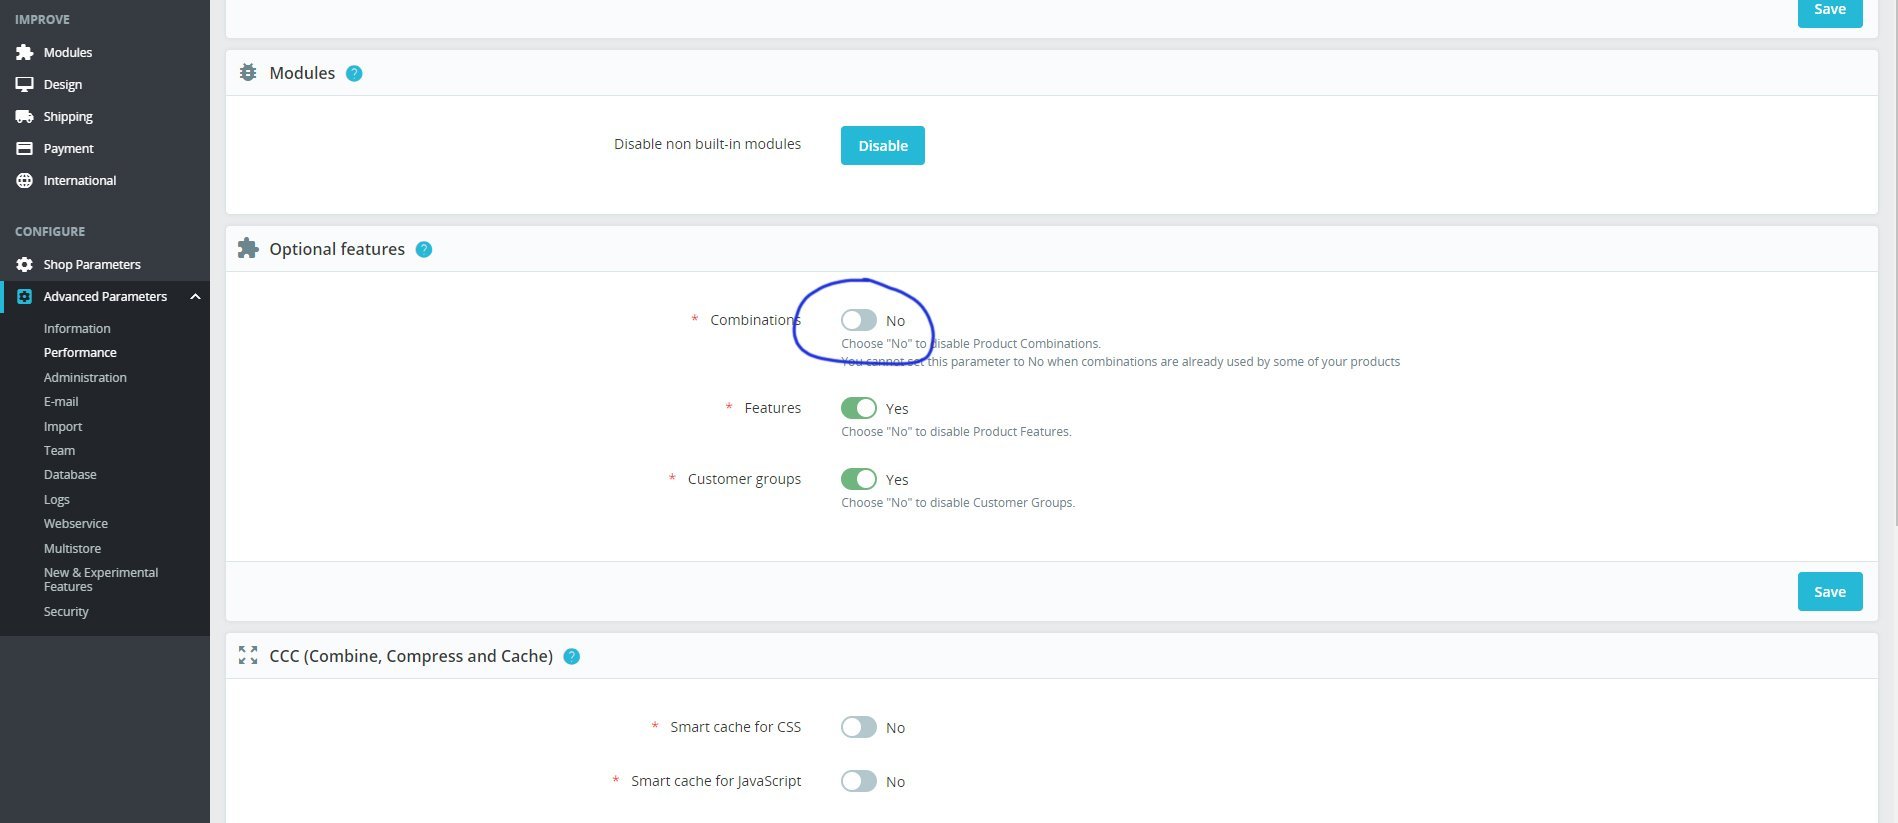The image size is (1898, 823).
Task: Click "Choose No to disable Customer Groups" hint
Action: tap(958, 503)
